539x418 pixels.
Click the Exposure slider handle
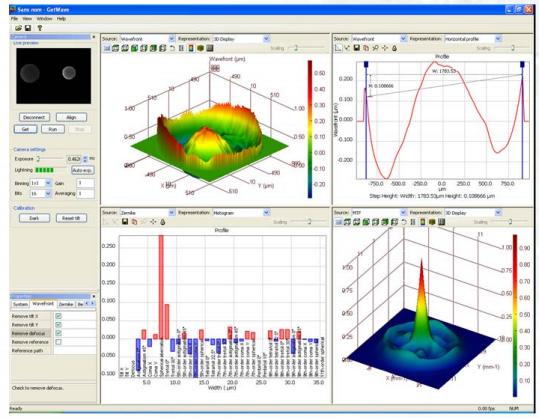pyautogui.click(x=38, y=159)
